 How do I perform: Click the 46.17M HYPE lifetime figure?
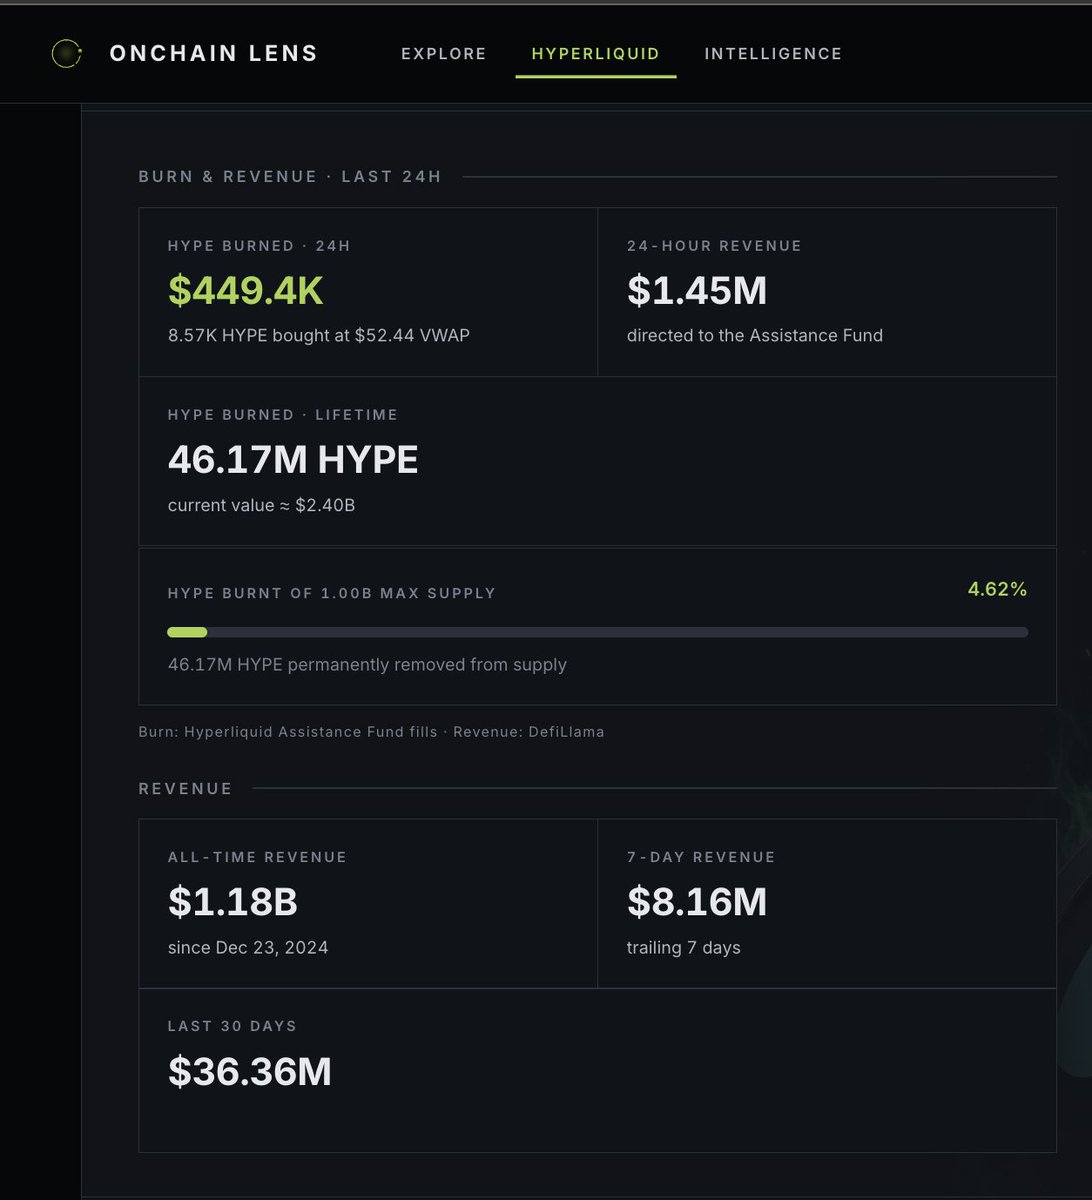tap(293, 460)
